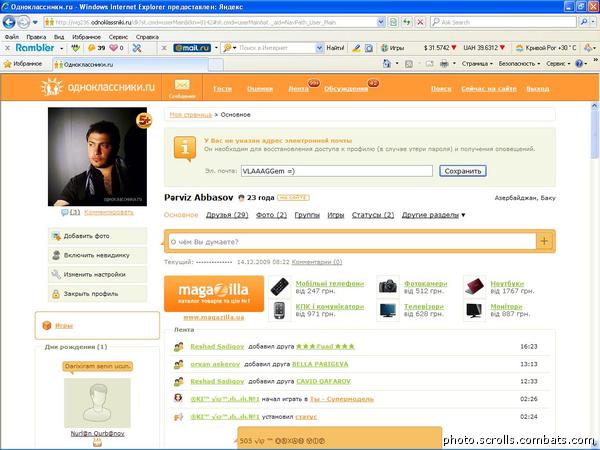Open the Обсуждения link in the header
Viewport: 600px width, 450px height.
pyautogui.click(x=346, y=89)
